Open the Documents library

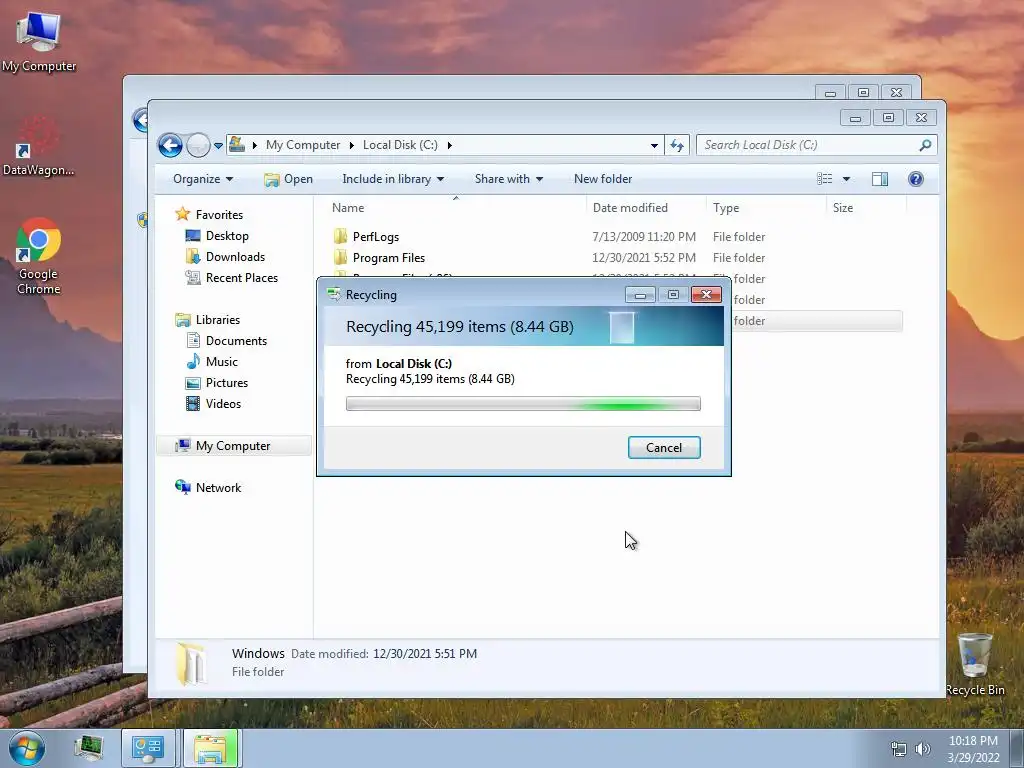pyautogui.click(x=236, y=340)
